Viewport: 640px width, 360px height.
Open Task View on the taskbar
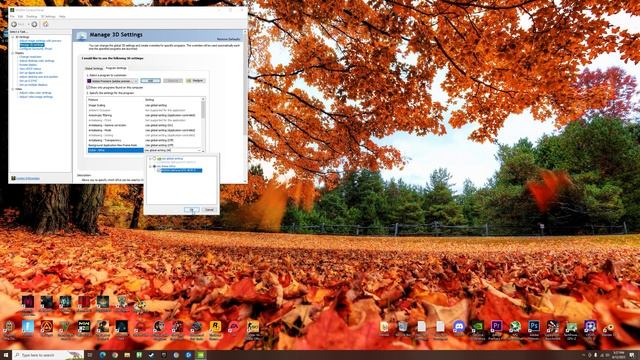pyautogui.click(x=90, y=355)
